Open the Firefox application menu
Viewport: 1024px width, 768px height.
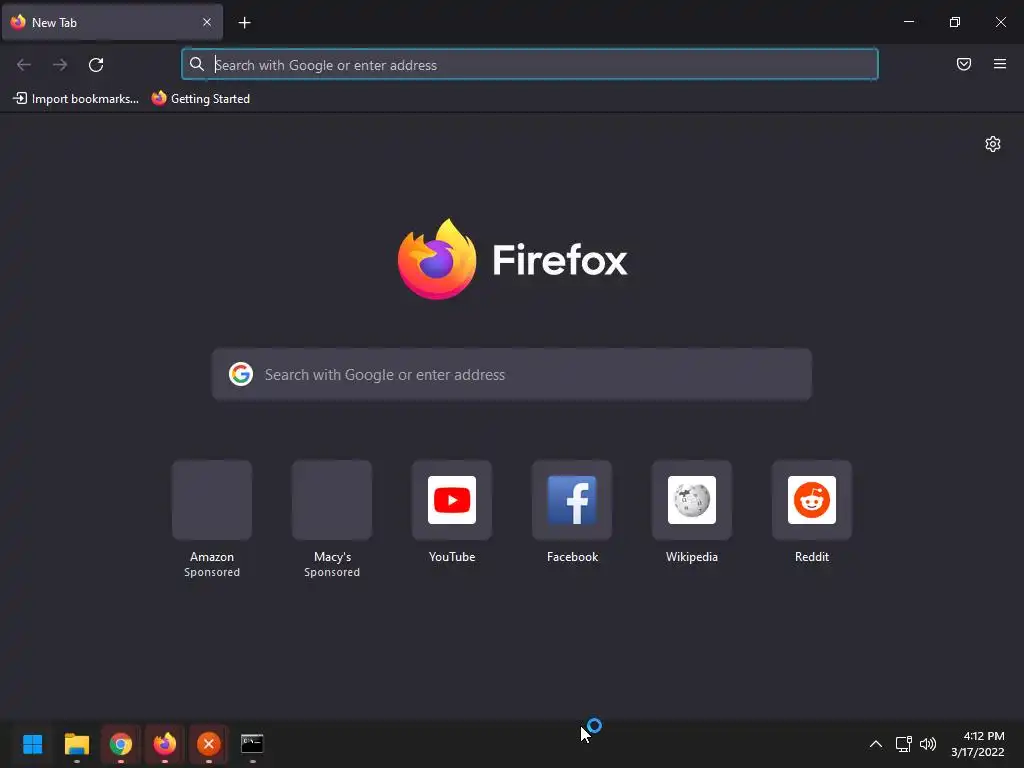[x=1000, y=64]
